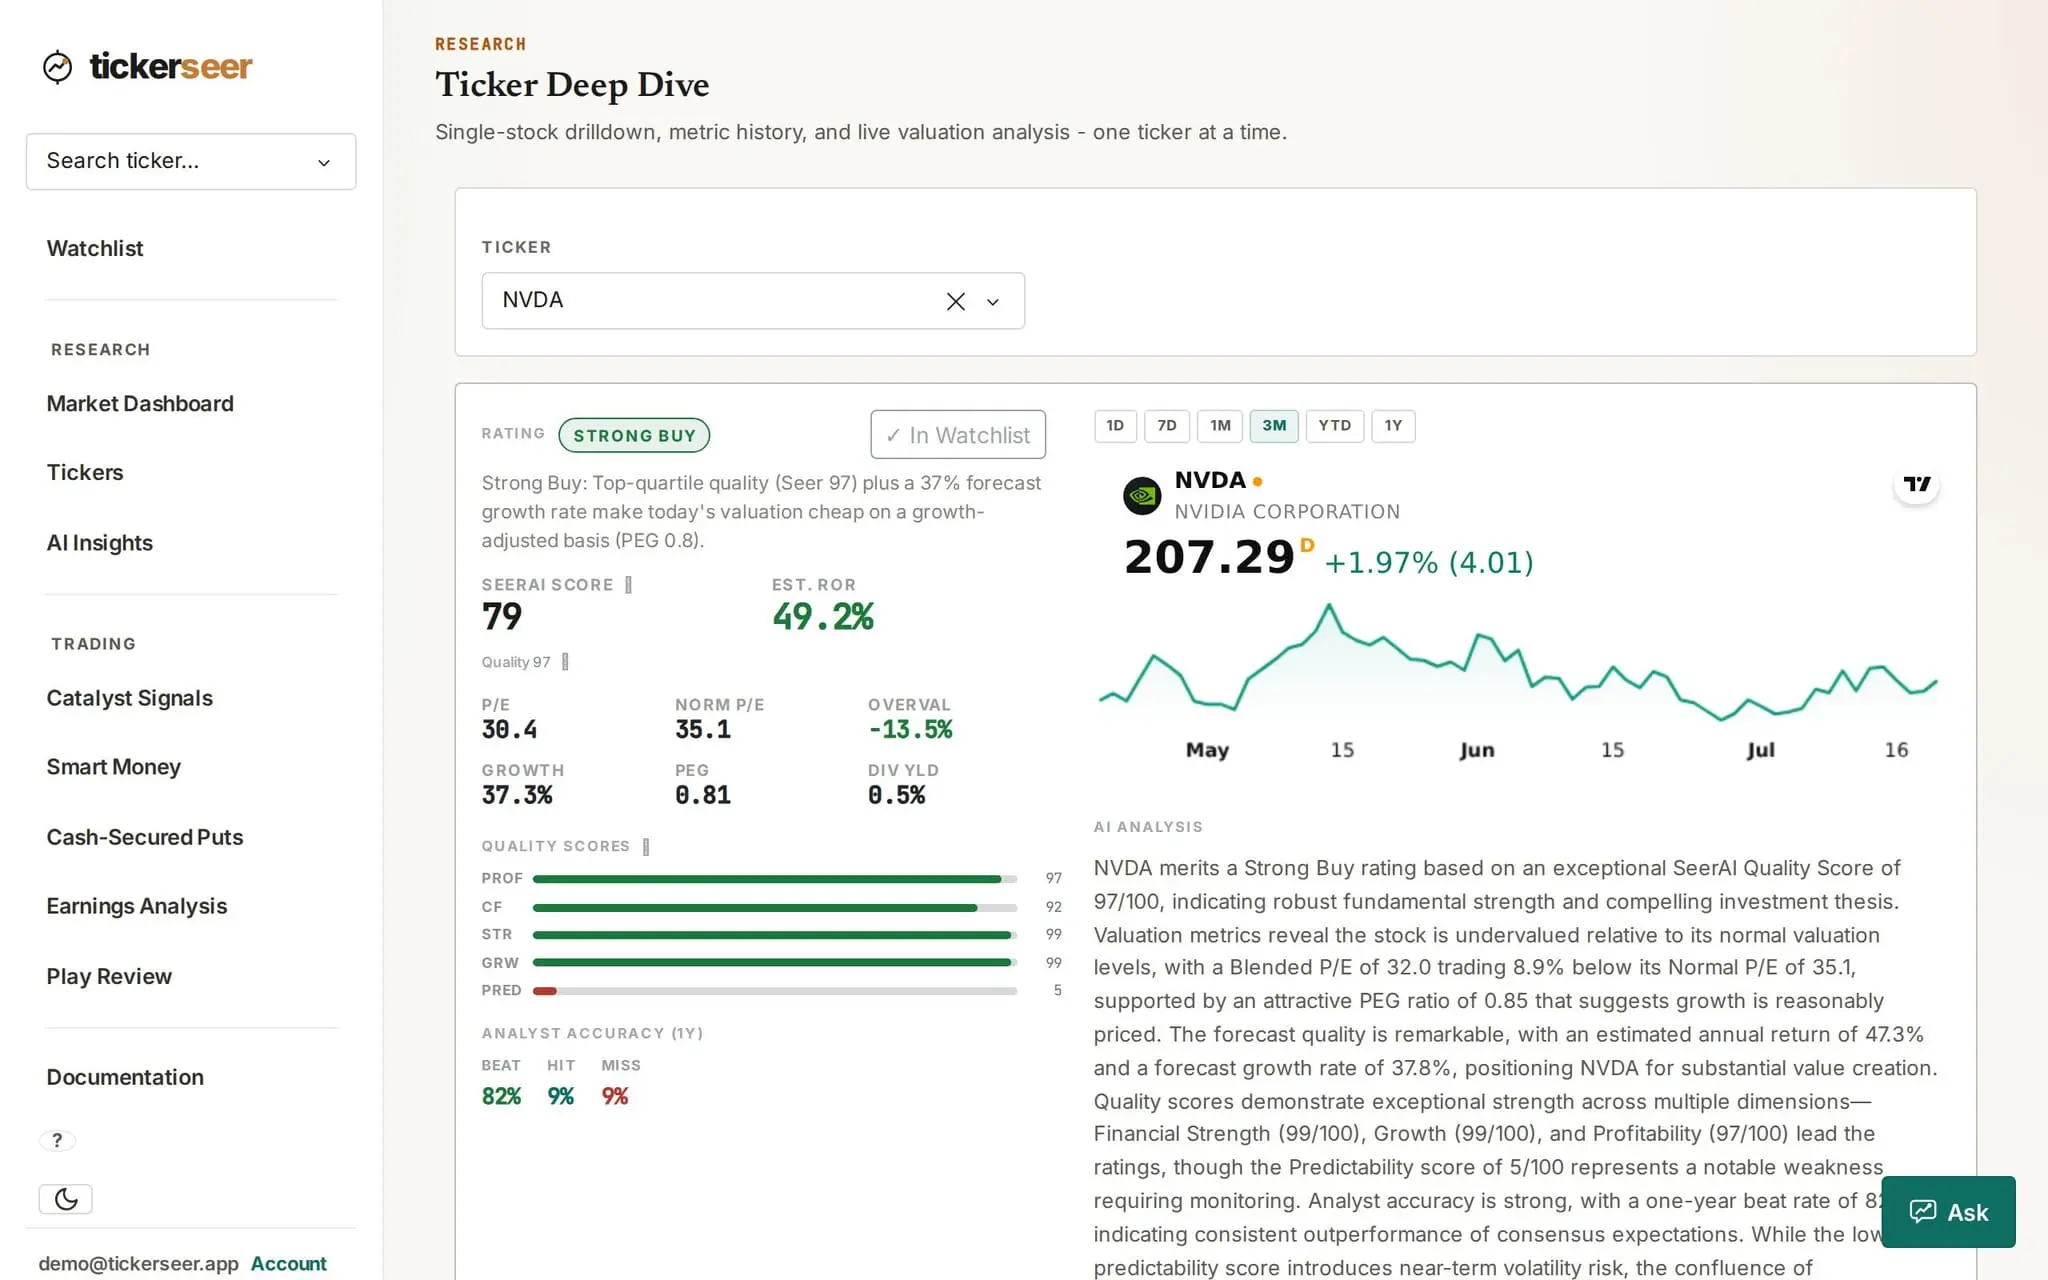This screenshot has width=2048, height=1280.
Task: Open the Account link
Action: click(x=288, y=1263)
